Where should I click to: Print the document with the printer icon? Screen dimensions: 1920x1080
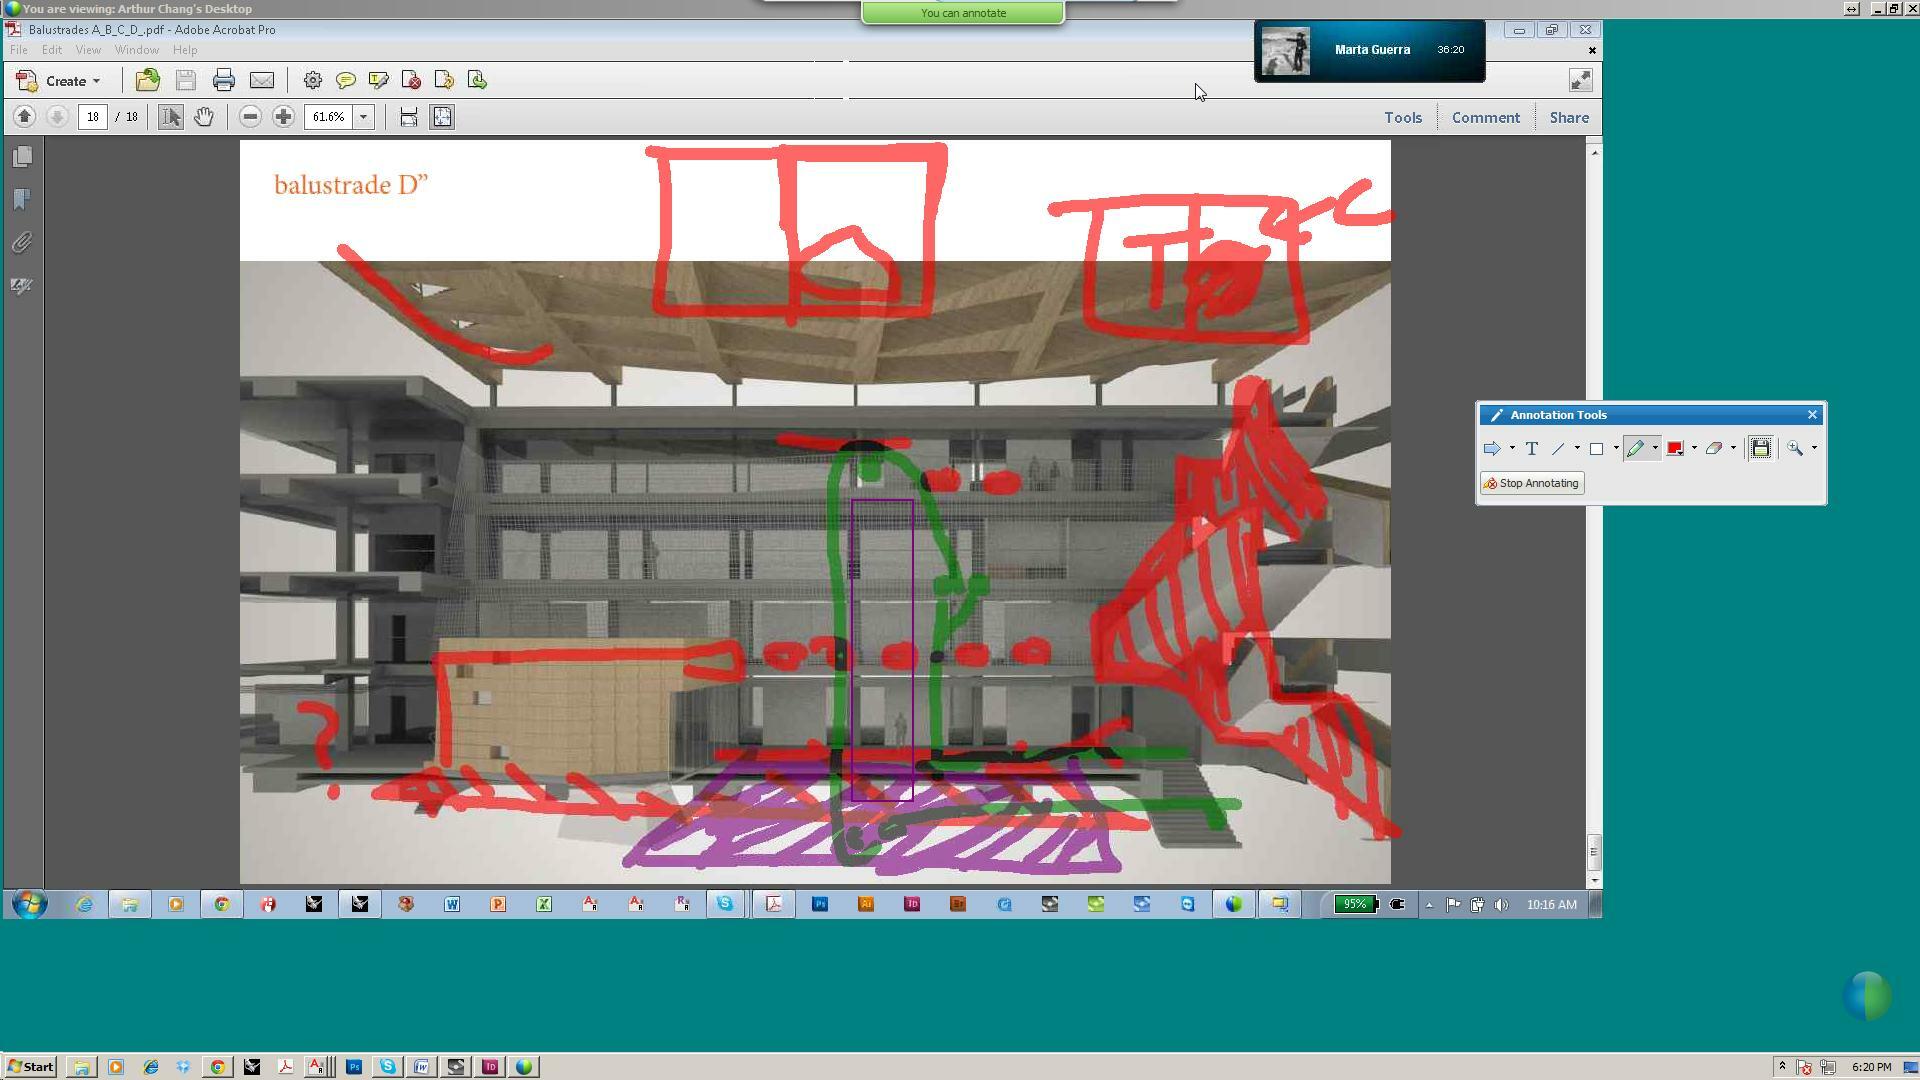[224, 81]
